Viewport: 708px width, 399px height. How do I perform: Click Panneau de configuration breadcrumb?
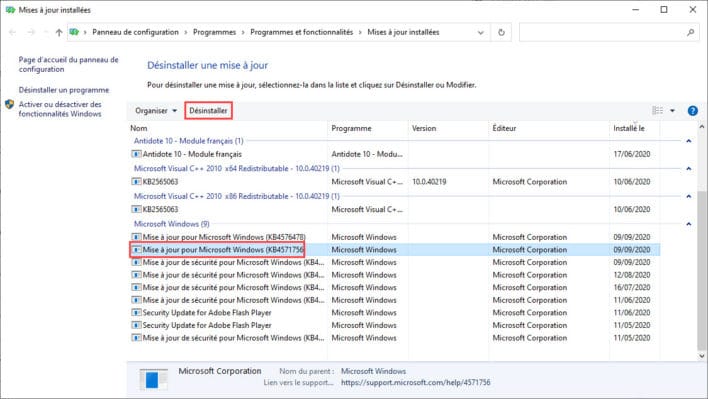[135, 32]
